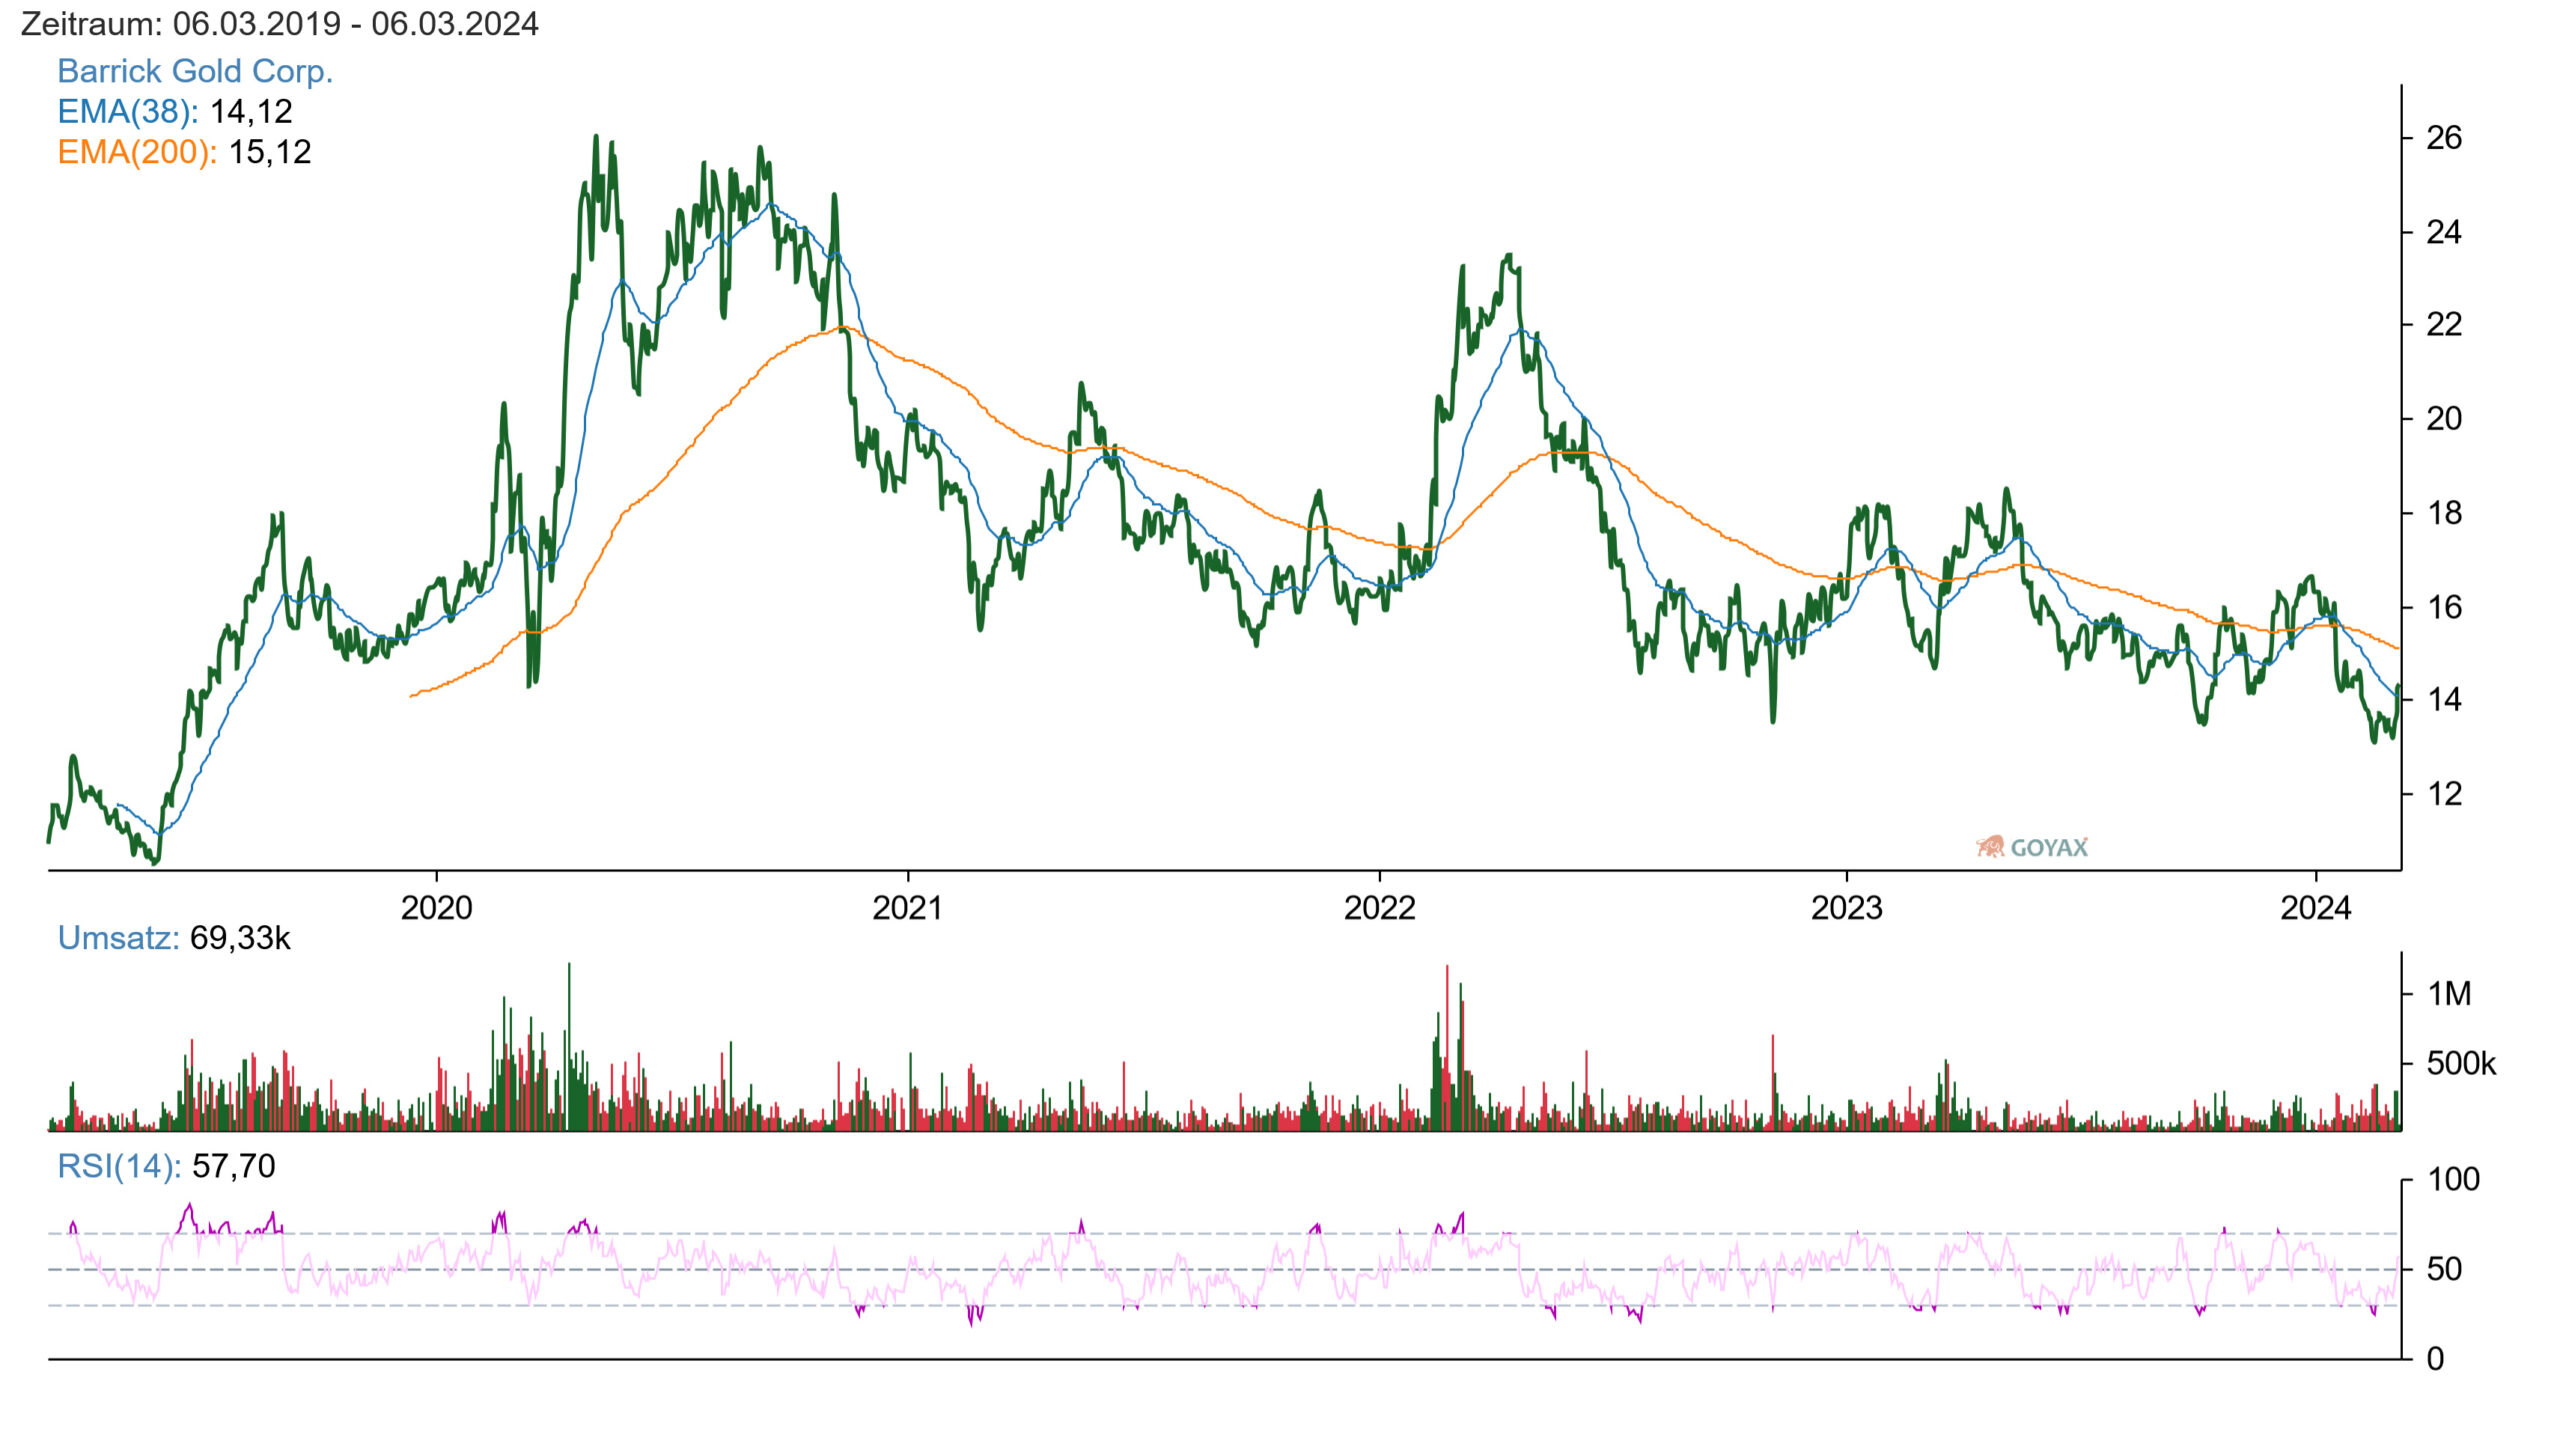Click the EMA(200) legend label
Image resolution: width=2560 pixels, height=1429 pixels.
tap(137, 152)
